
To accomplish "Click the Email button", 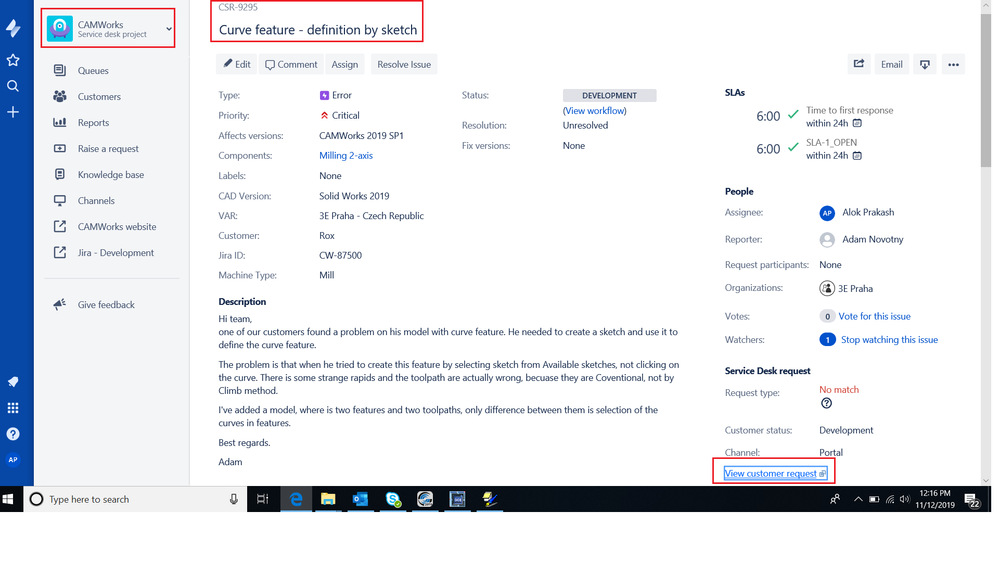I will point(891,64).
